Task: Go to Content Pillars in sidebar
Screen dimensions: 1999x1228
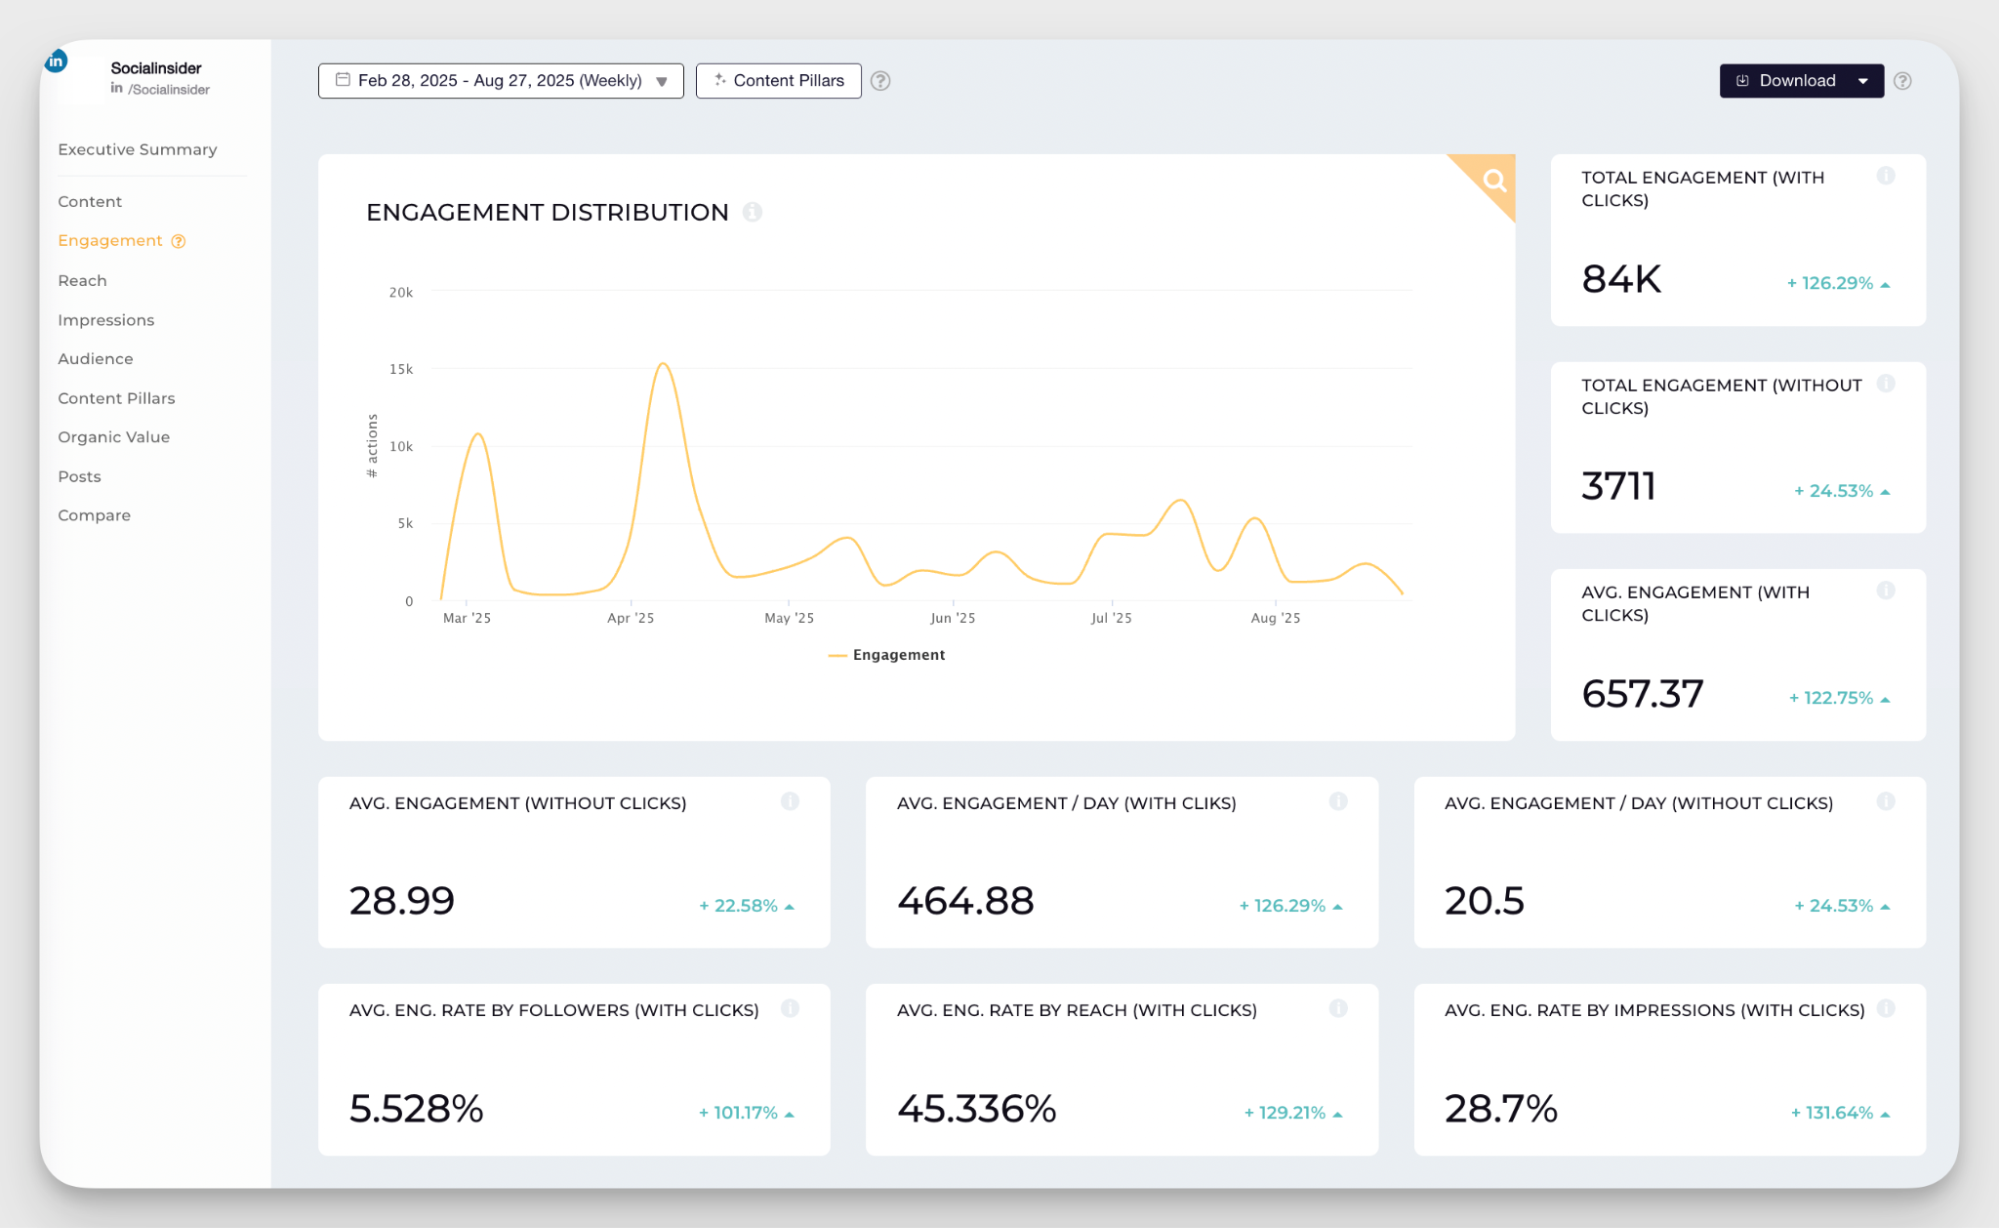Action: (116, 398)
